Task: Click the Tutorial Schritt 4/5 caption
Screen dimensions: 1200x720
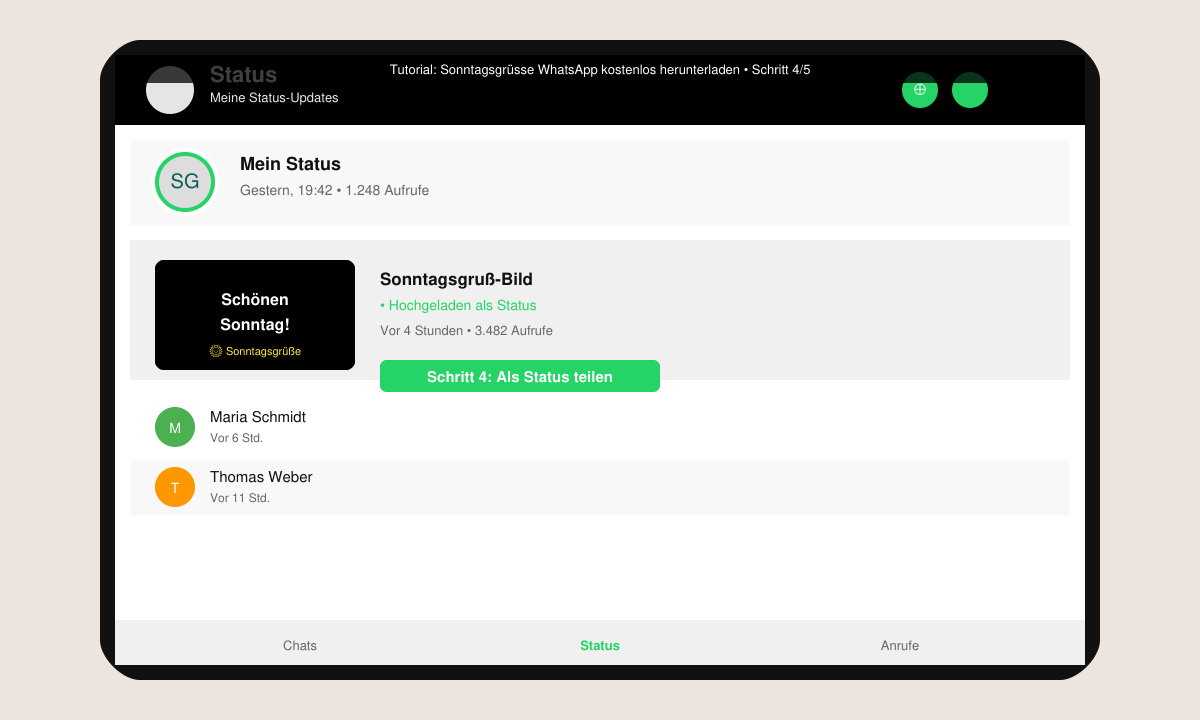Action: pyautogui.click(x=600, y=70)
